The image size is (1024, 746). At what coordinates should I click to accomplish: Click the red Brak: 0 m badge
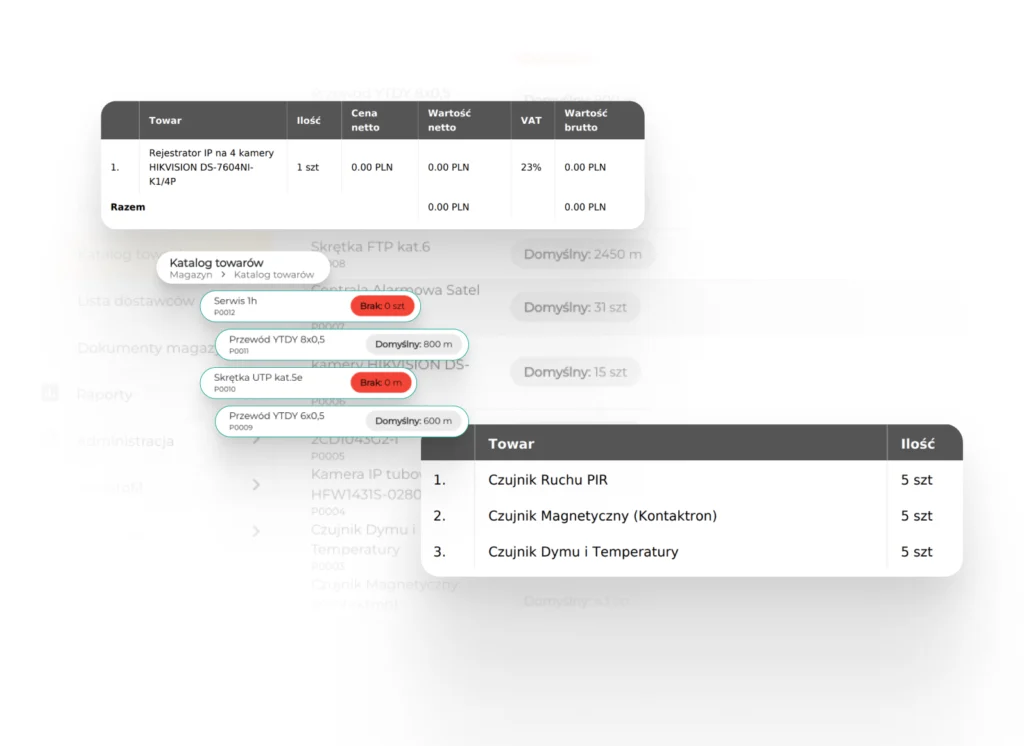pyautogui.click(x=381, y=382)
